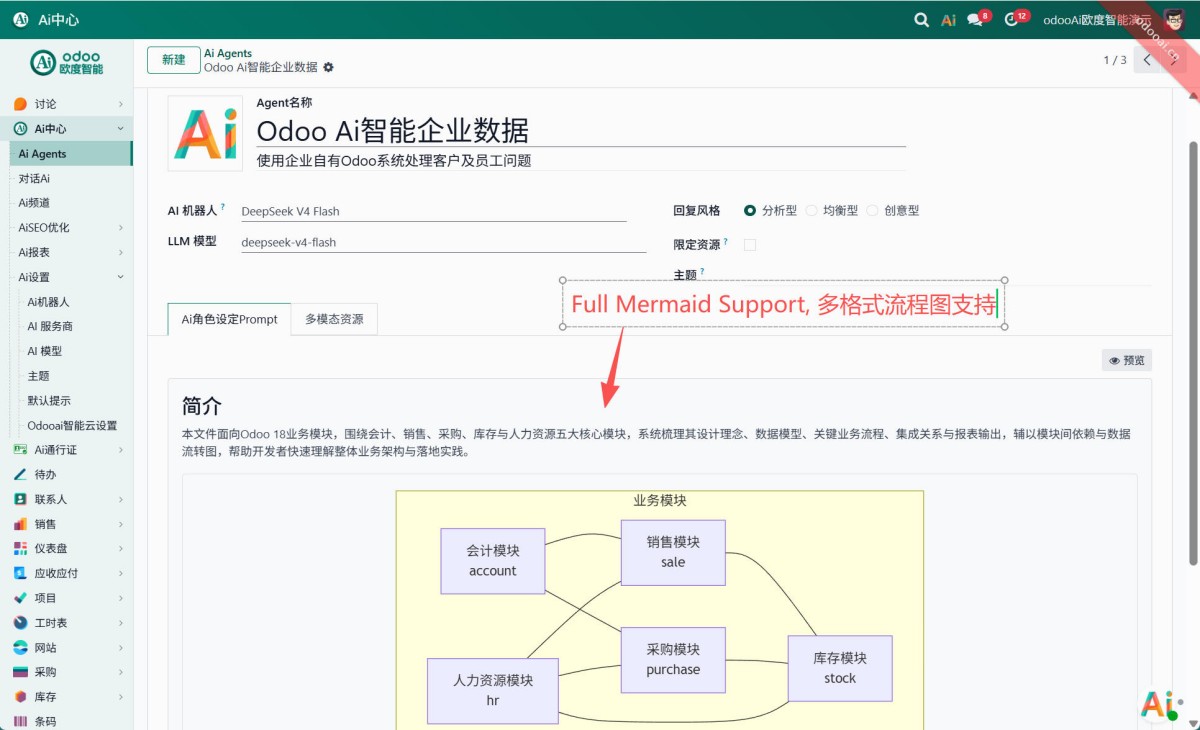Switch to the Ai角色设定Prompt tab
The image size is (1200, 730).
click(229, 319)
